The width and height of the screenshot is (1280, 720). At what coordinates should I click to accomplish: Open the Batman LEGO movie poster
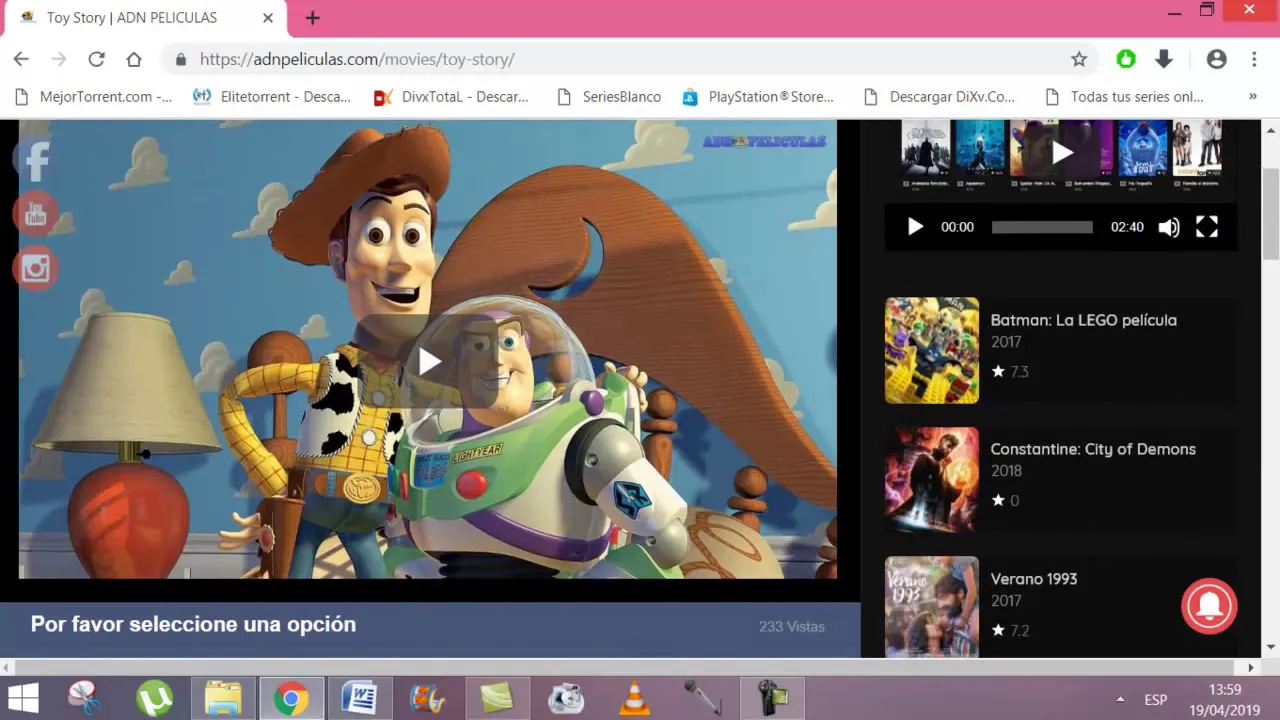(931, 350)
